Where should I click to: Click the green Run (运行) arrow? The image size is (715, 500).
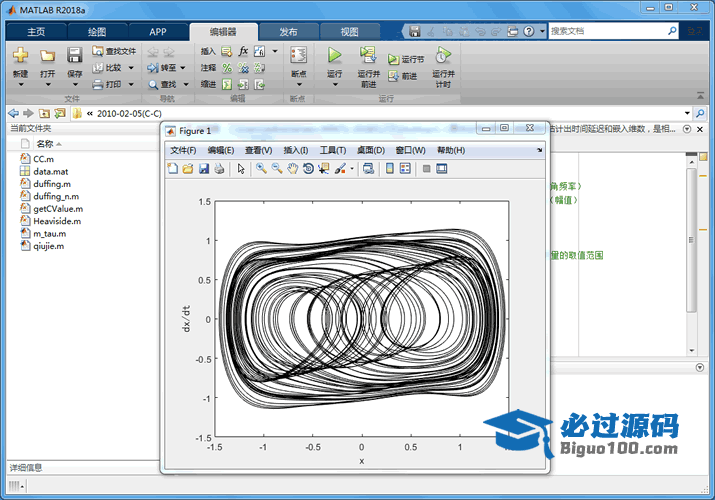pos(335,55)
